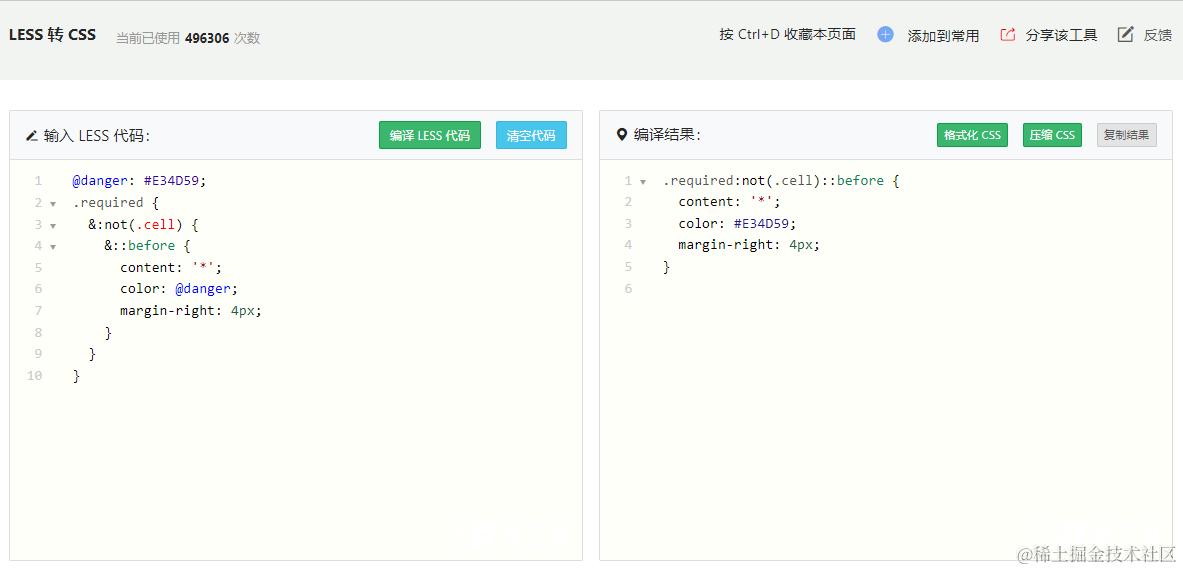
Task: Click the usage count 496306
Action: [x=207, y=38]
